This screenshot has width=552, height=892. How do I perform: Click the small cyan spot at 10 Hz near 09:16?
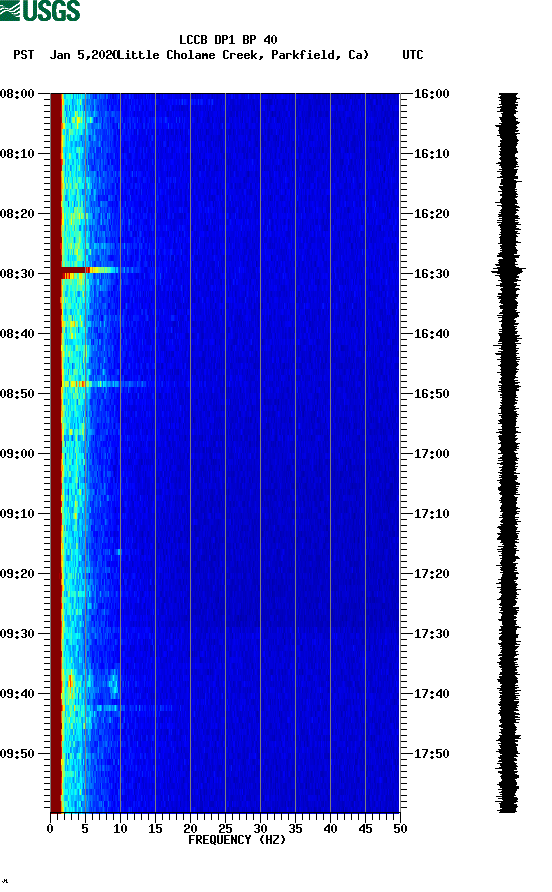coord(119,552)
